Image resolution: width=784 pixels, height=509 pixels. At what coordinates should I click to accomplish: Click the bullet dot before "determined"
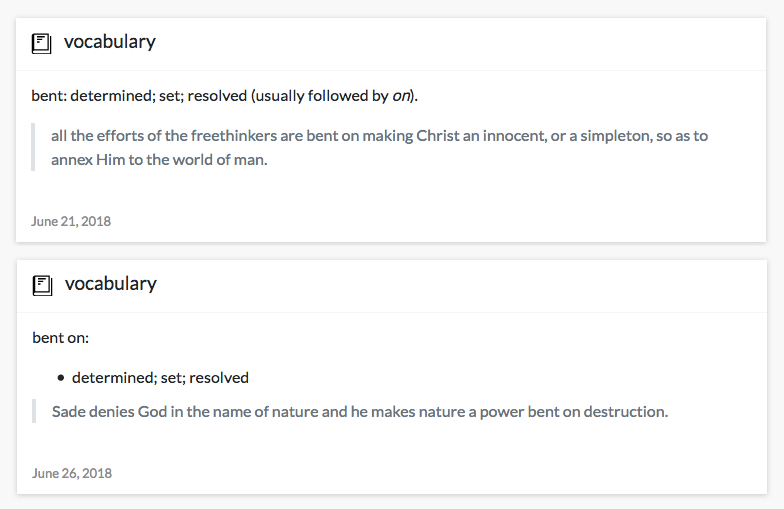click(x=61, y=378)
